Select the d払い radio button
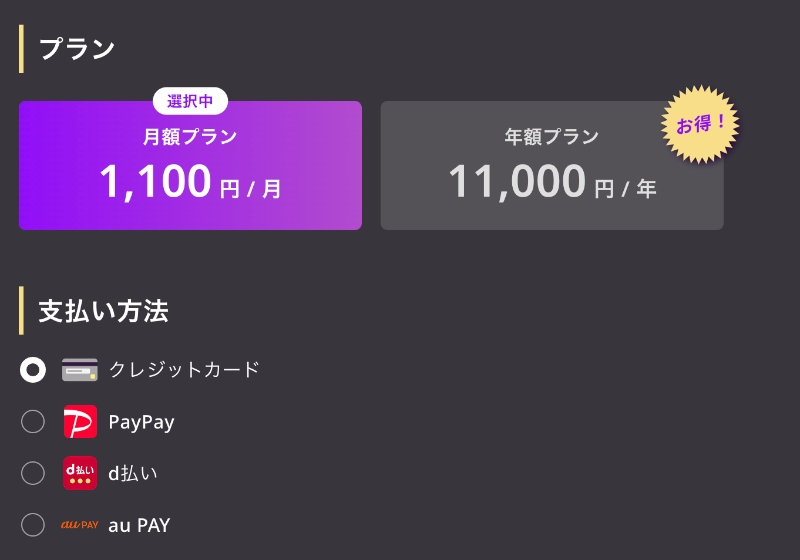Viewport: 800px width, 560px height. [x=33, y=473]
